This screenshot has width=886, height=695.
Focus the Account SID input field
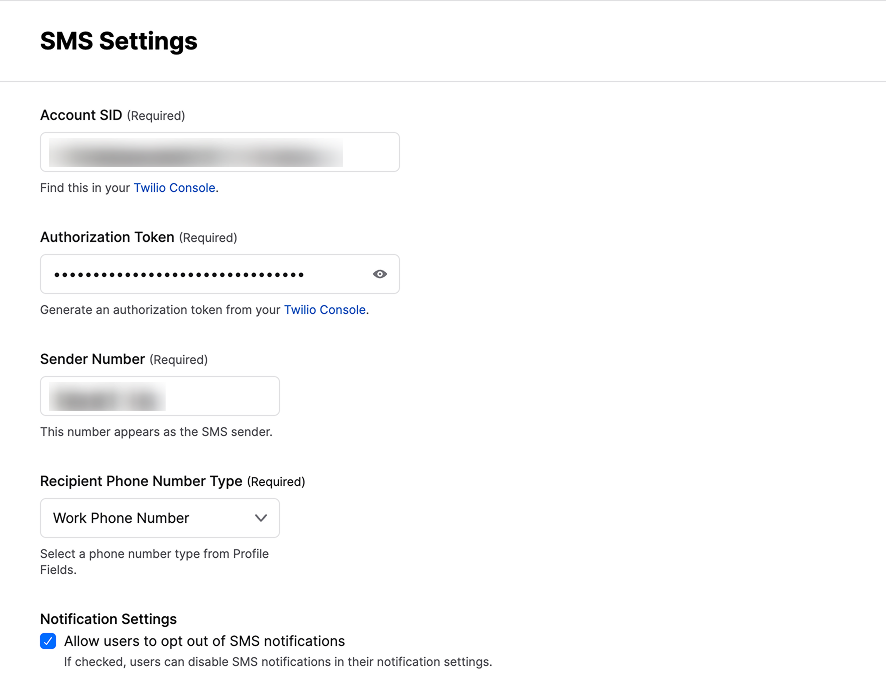[219, 151]
